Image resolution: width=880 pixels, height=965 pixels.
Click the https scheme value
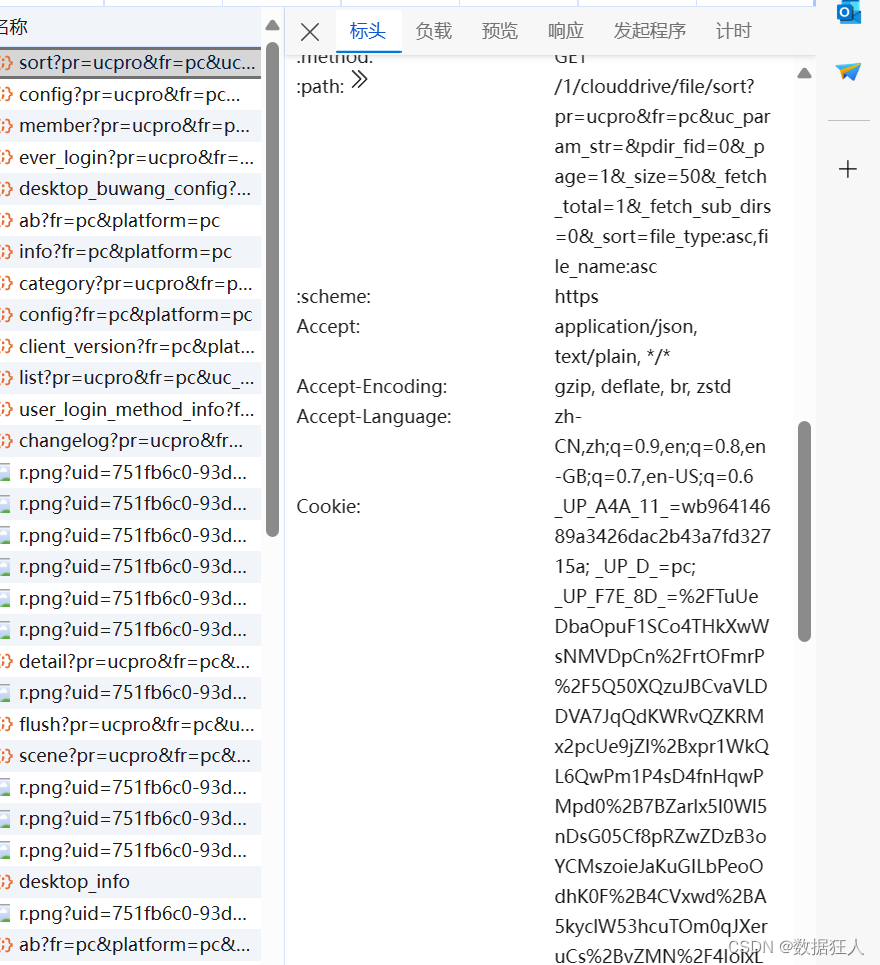coord(577,297)
